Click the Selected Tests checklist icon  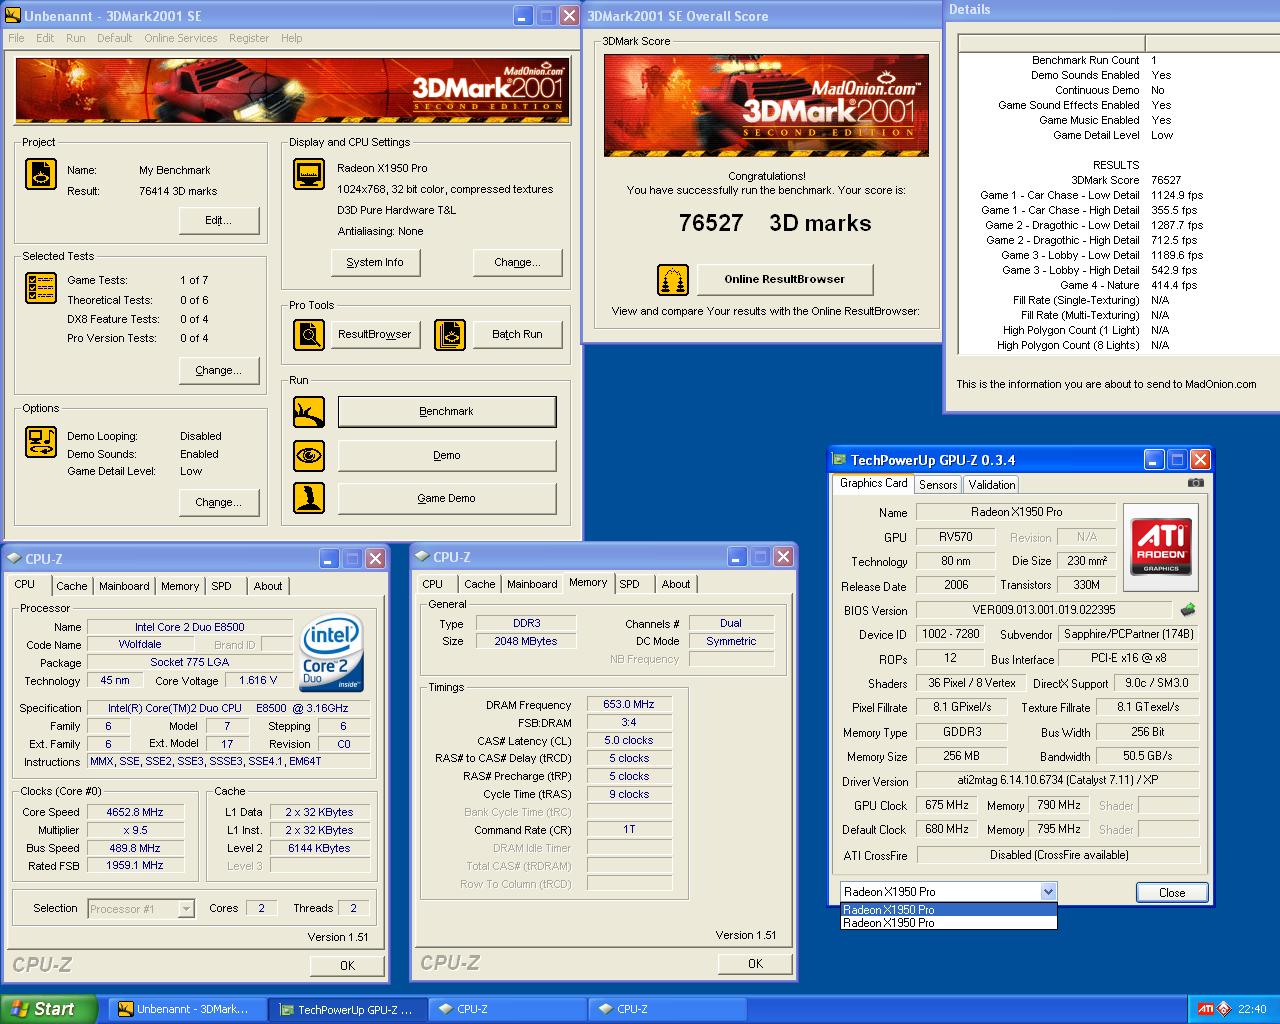[40, 288]
